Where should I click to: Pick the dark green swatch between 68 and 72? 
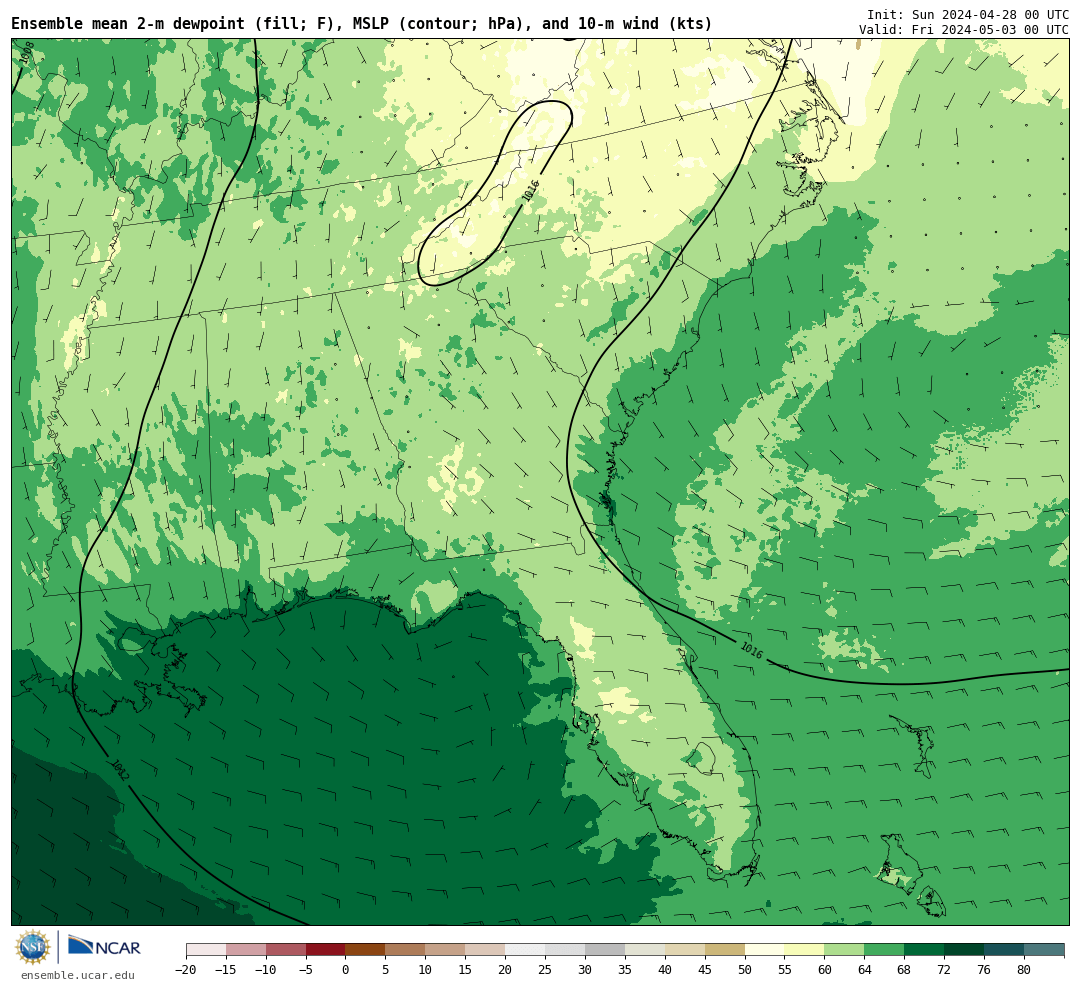925,949
